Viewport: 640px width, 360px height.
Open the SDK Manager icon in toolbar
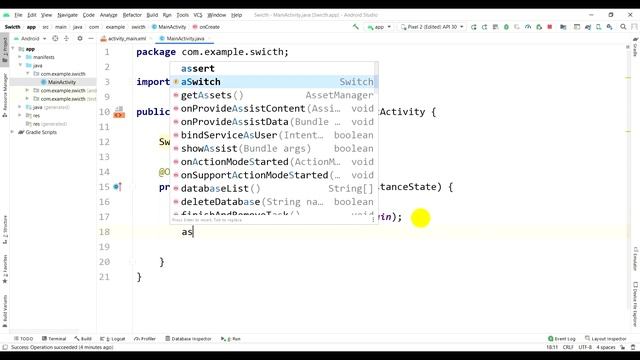pos(609,27)
